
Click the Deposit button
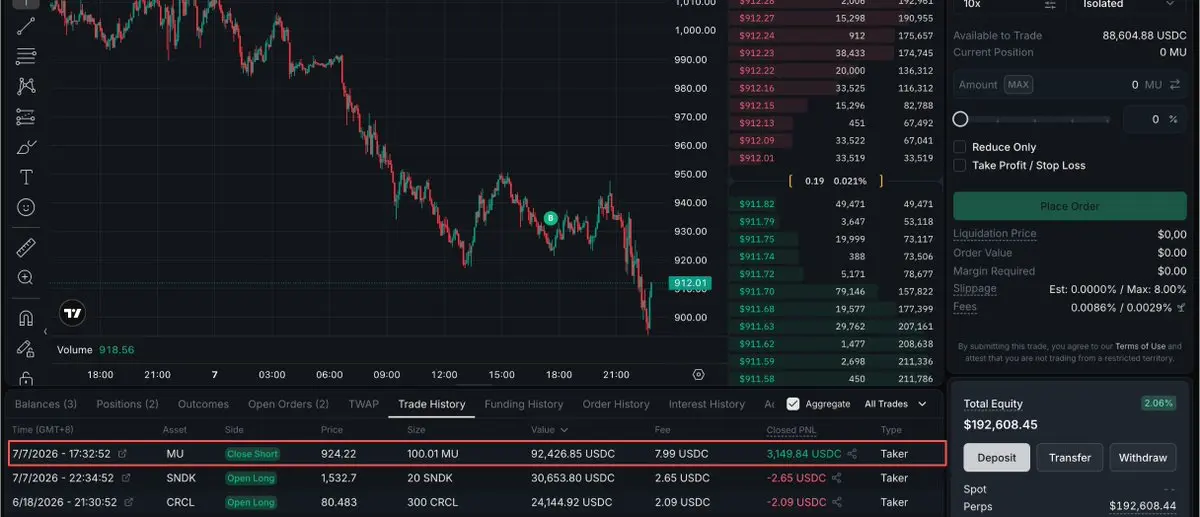996,457
